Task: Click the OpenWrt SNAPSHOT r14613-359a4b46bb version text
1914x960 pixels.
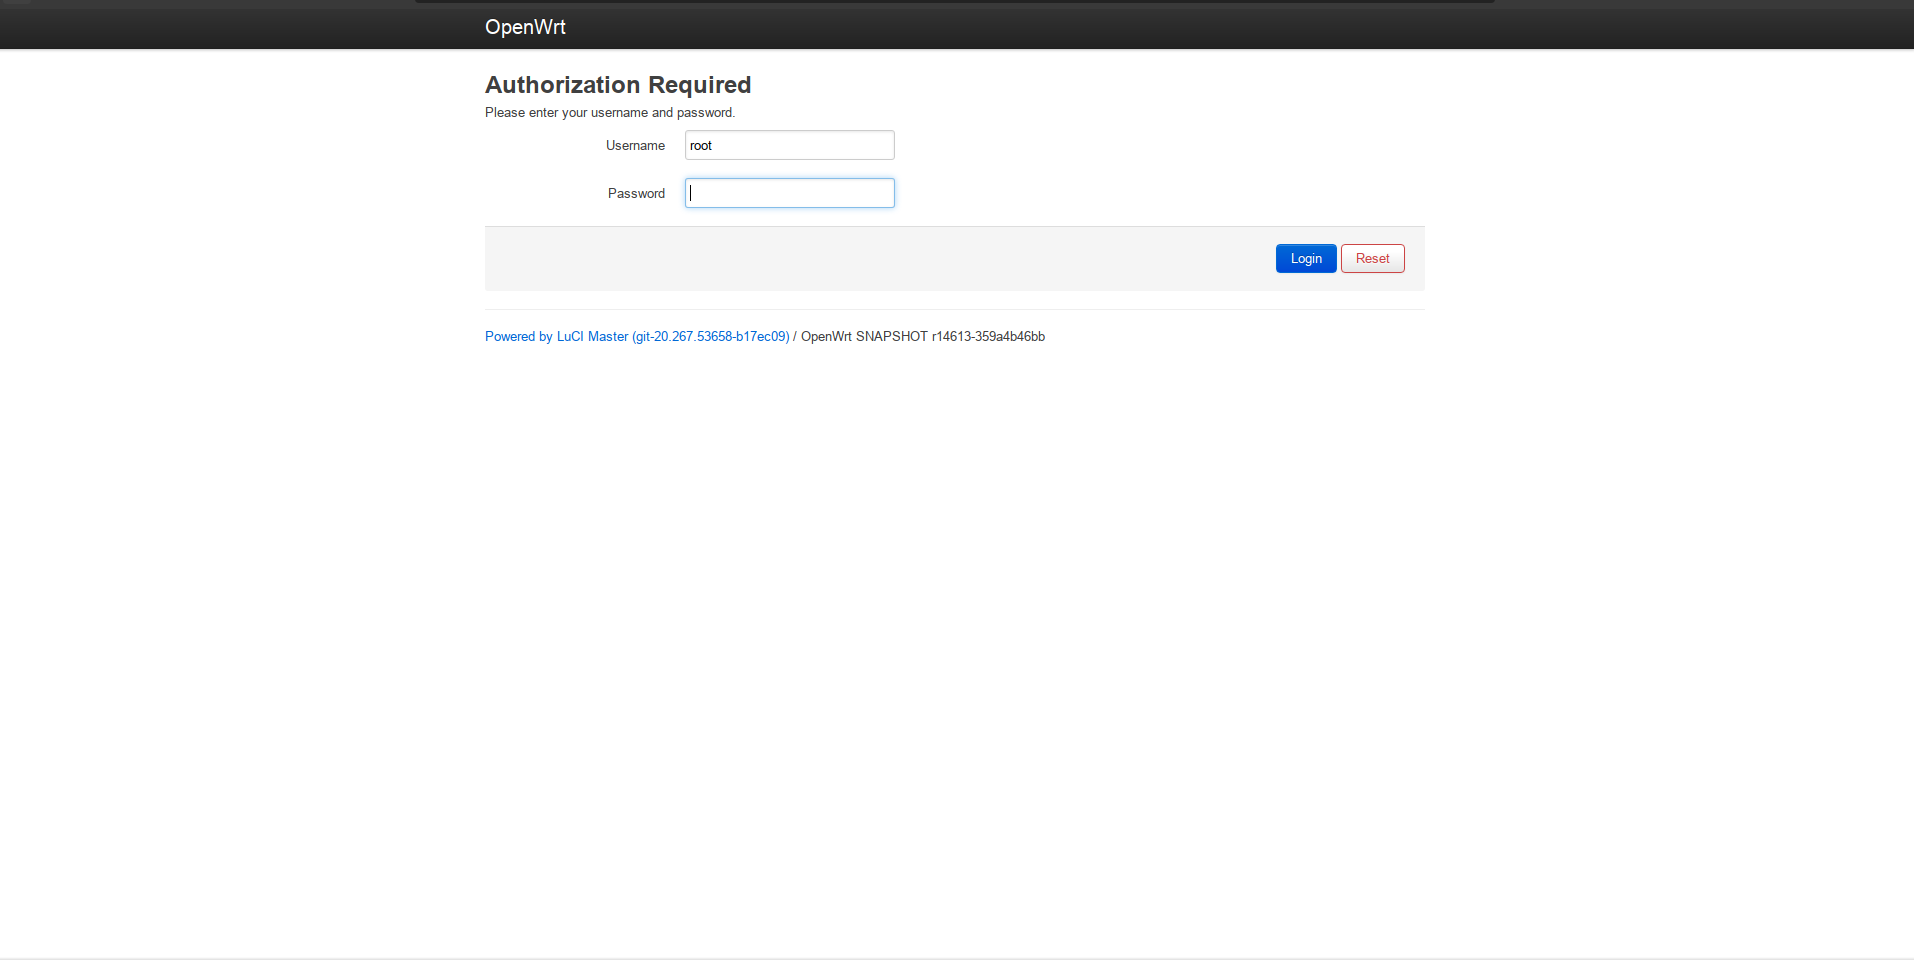Action: 923,337
